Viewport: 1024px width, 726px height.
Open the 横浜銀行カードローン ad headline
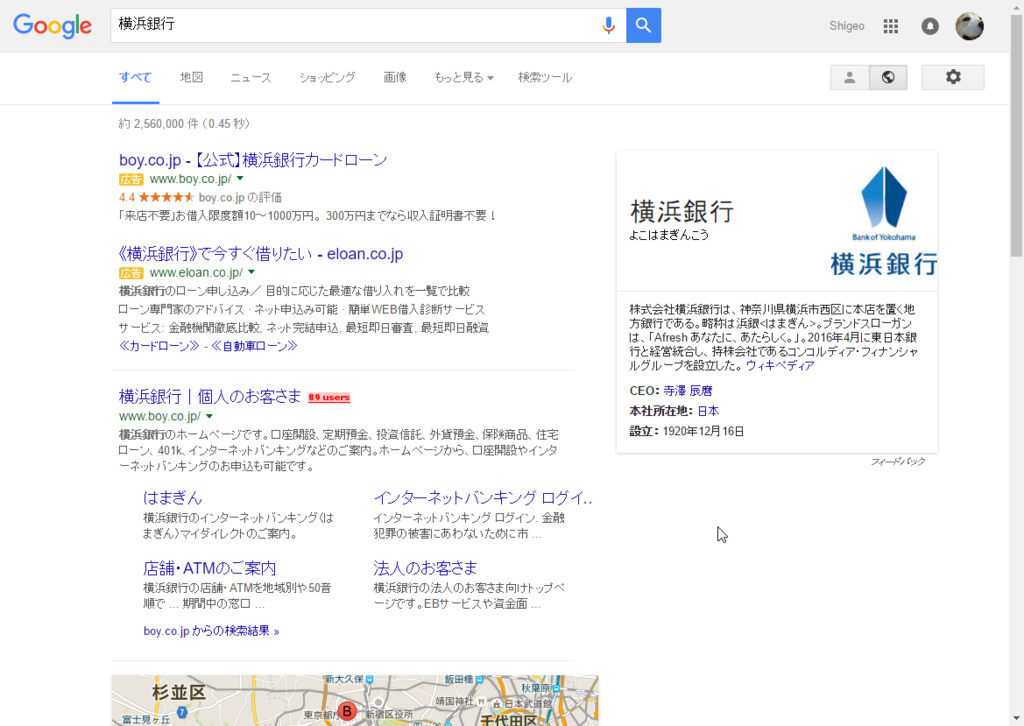[253, 160]
